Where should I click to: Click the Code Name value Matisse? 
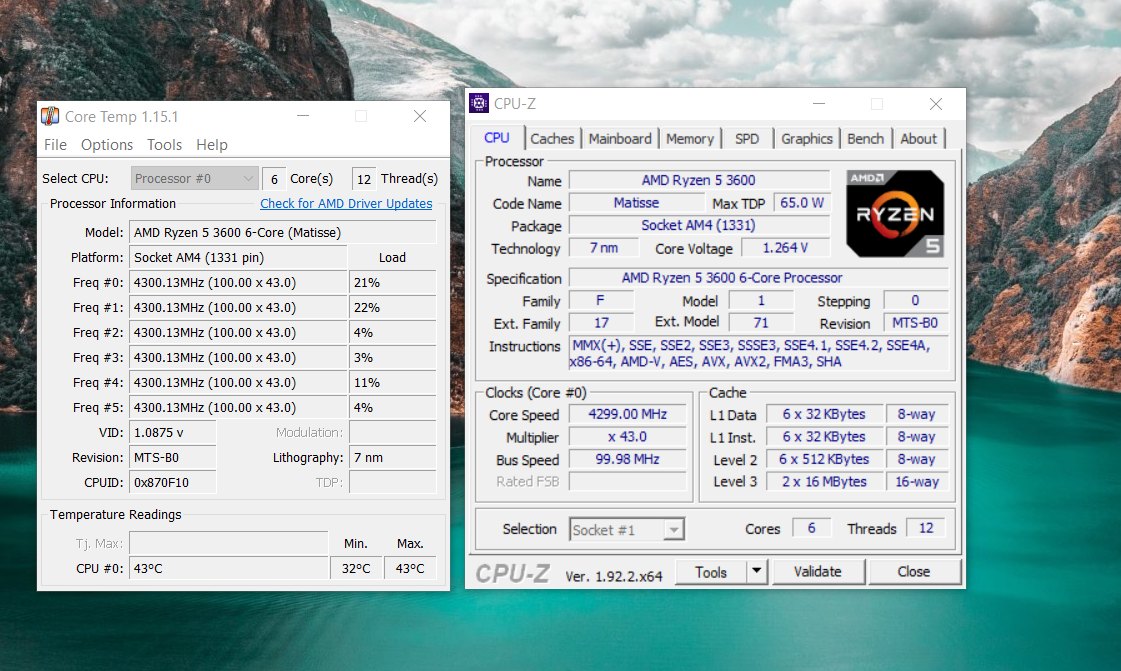[x=636, y=203]
